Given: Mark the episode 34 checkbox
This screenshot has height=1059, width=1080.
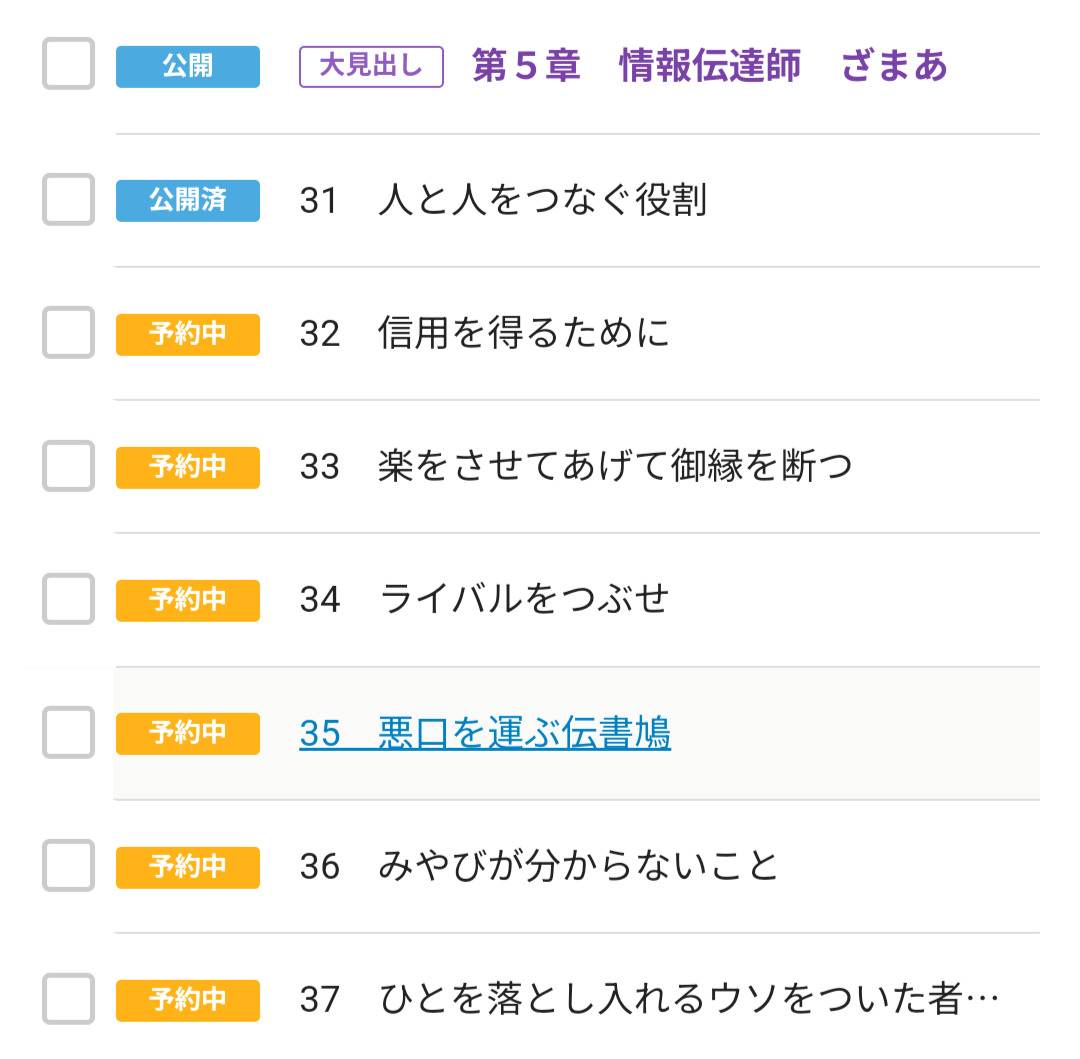Looking at the screenshot, I should pyautogui.click(x=68, y=599).
